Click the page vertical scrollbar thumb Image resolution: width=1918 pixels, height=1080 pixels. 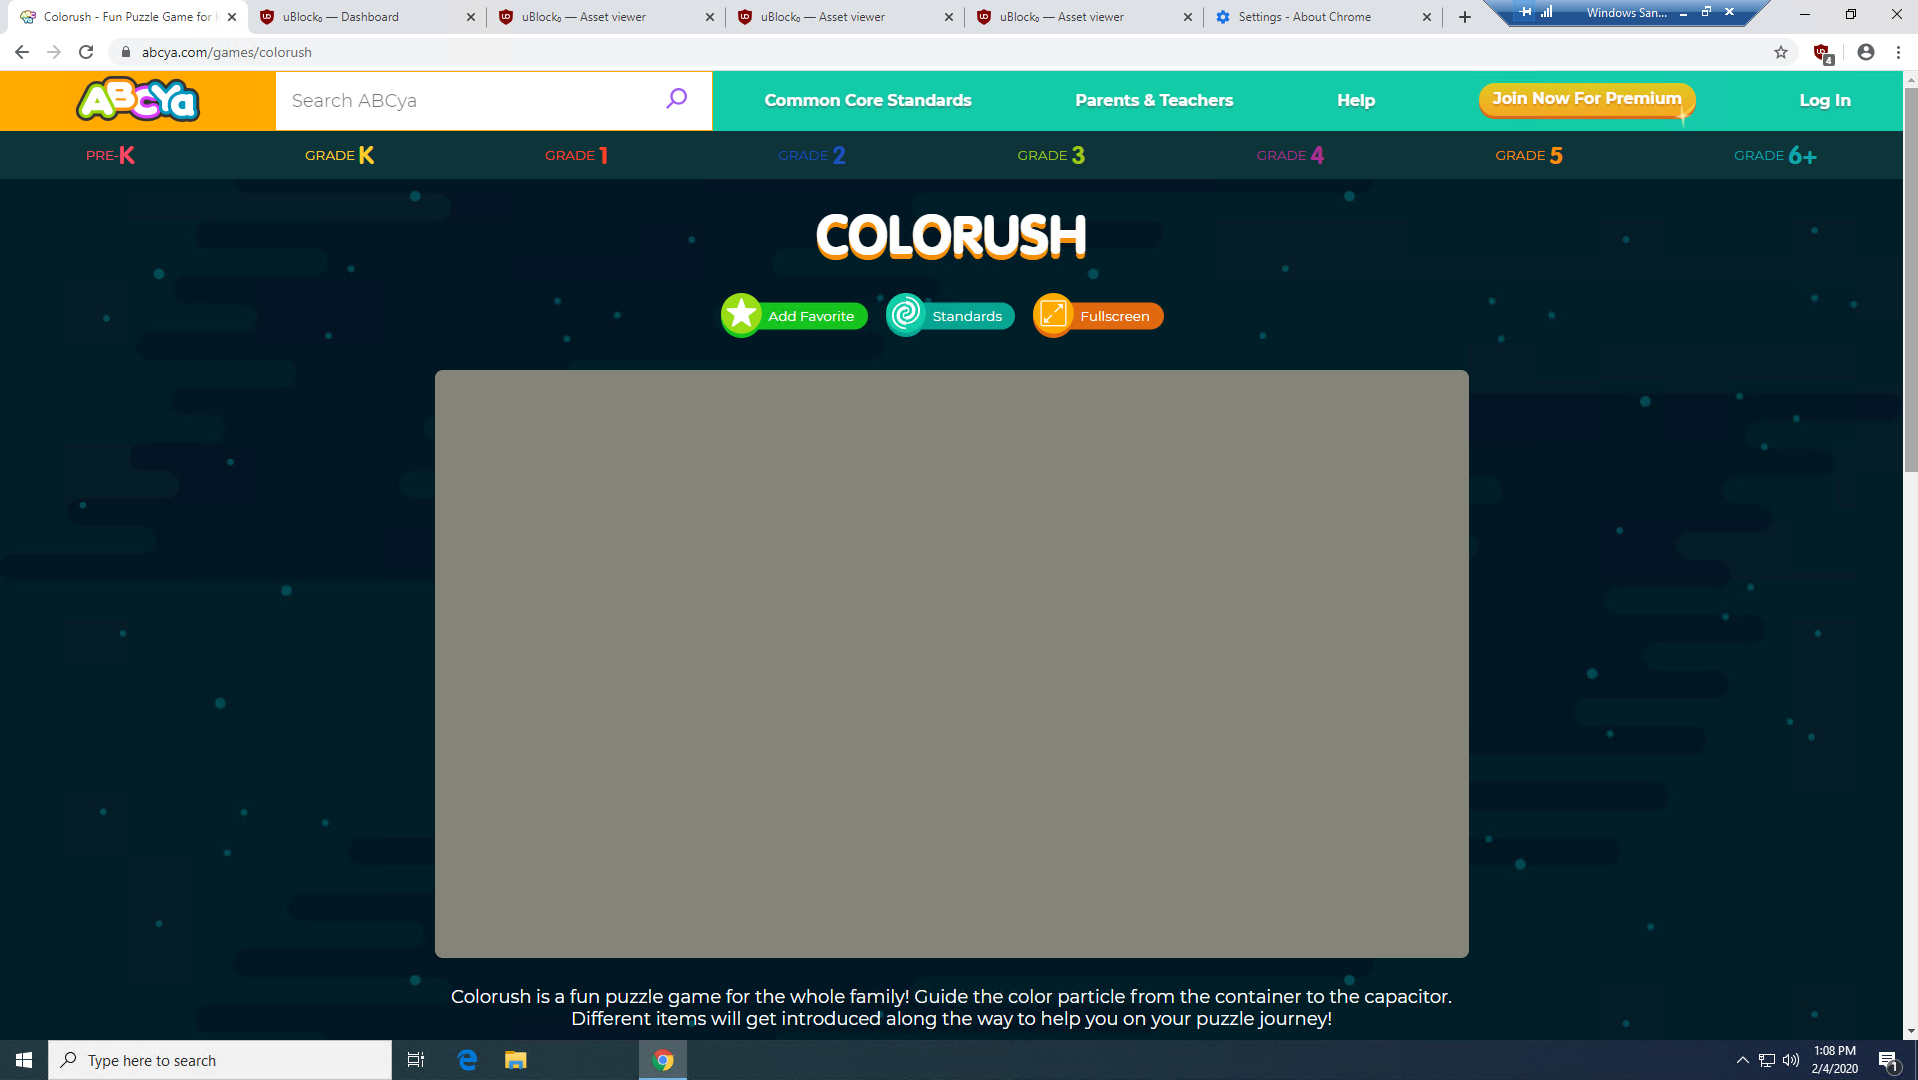pos(1911,279)
